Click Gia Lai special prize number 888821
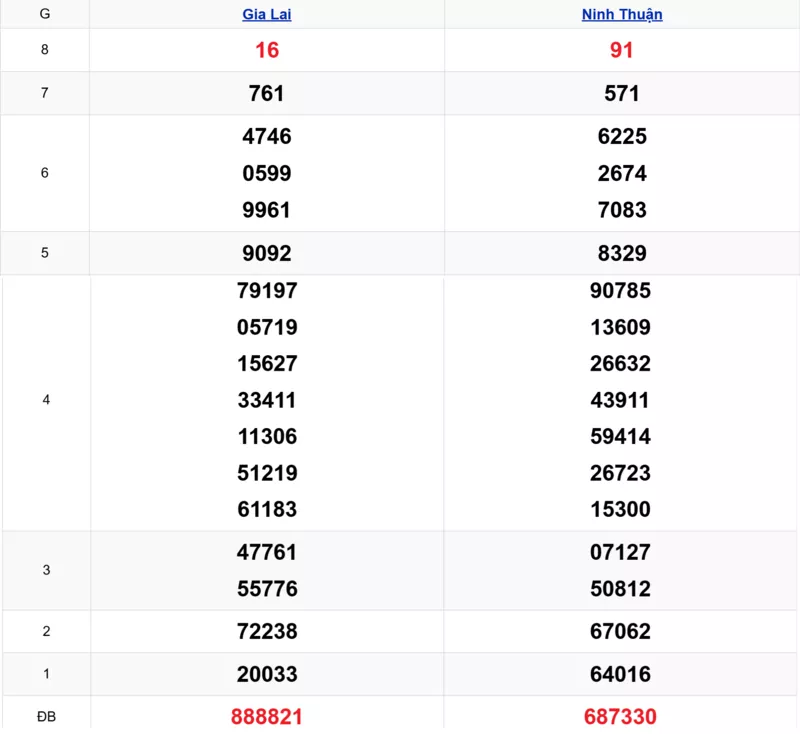The image size is (800, 734). [x=267, y=716]
